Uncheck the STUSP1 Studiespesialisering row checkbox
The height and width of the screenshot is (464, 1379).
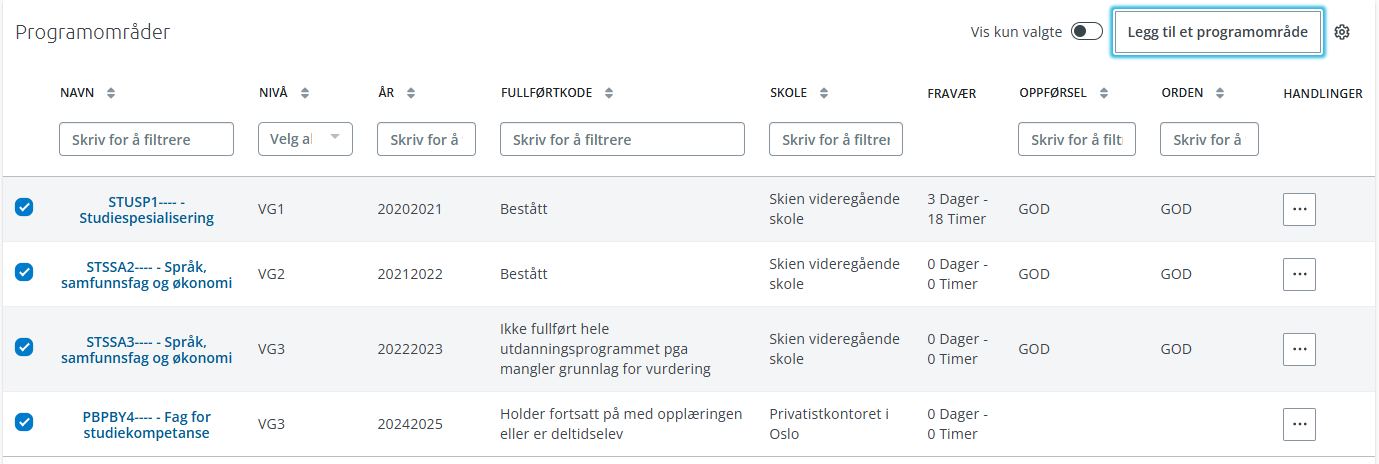coord(24,207)
